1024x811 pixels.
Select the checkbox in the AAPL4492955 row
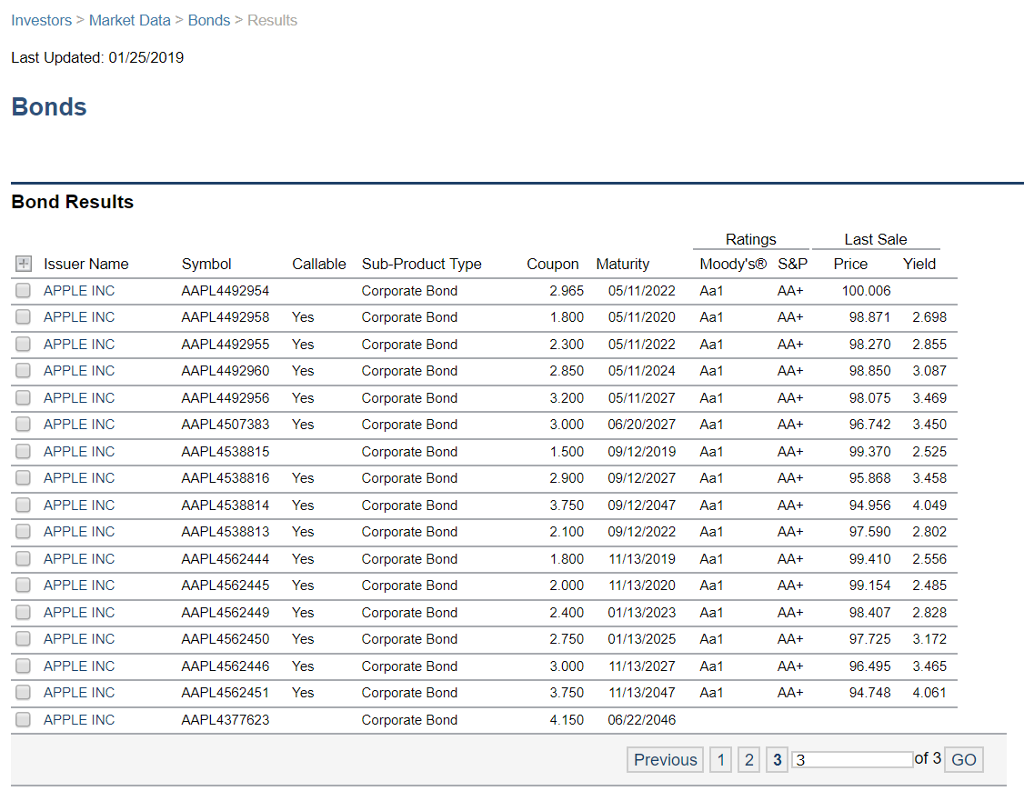[x=23, y=344]
